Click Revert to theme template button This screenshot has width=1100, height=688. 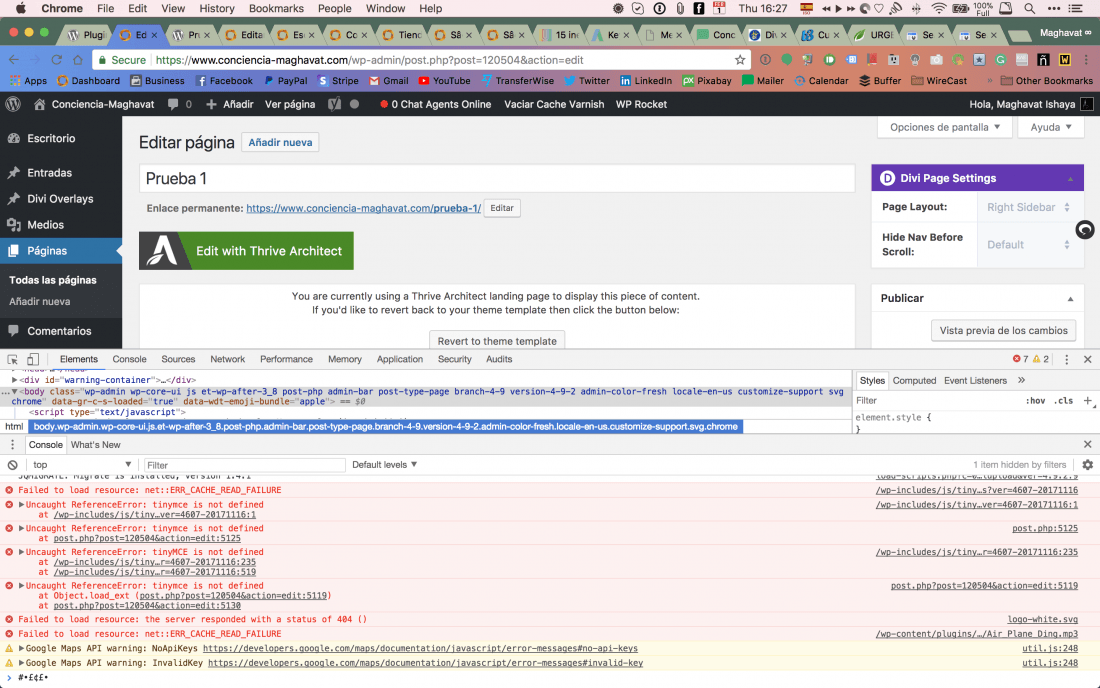pyautogui.click(x=497, y=340)
